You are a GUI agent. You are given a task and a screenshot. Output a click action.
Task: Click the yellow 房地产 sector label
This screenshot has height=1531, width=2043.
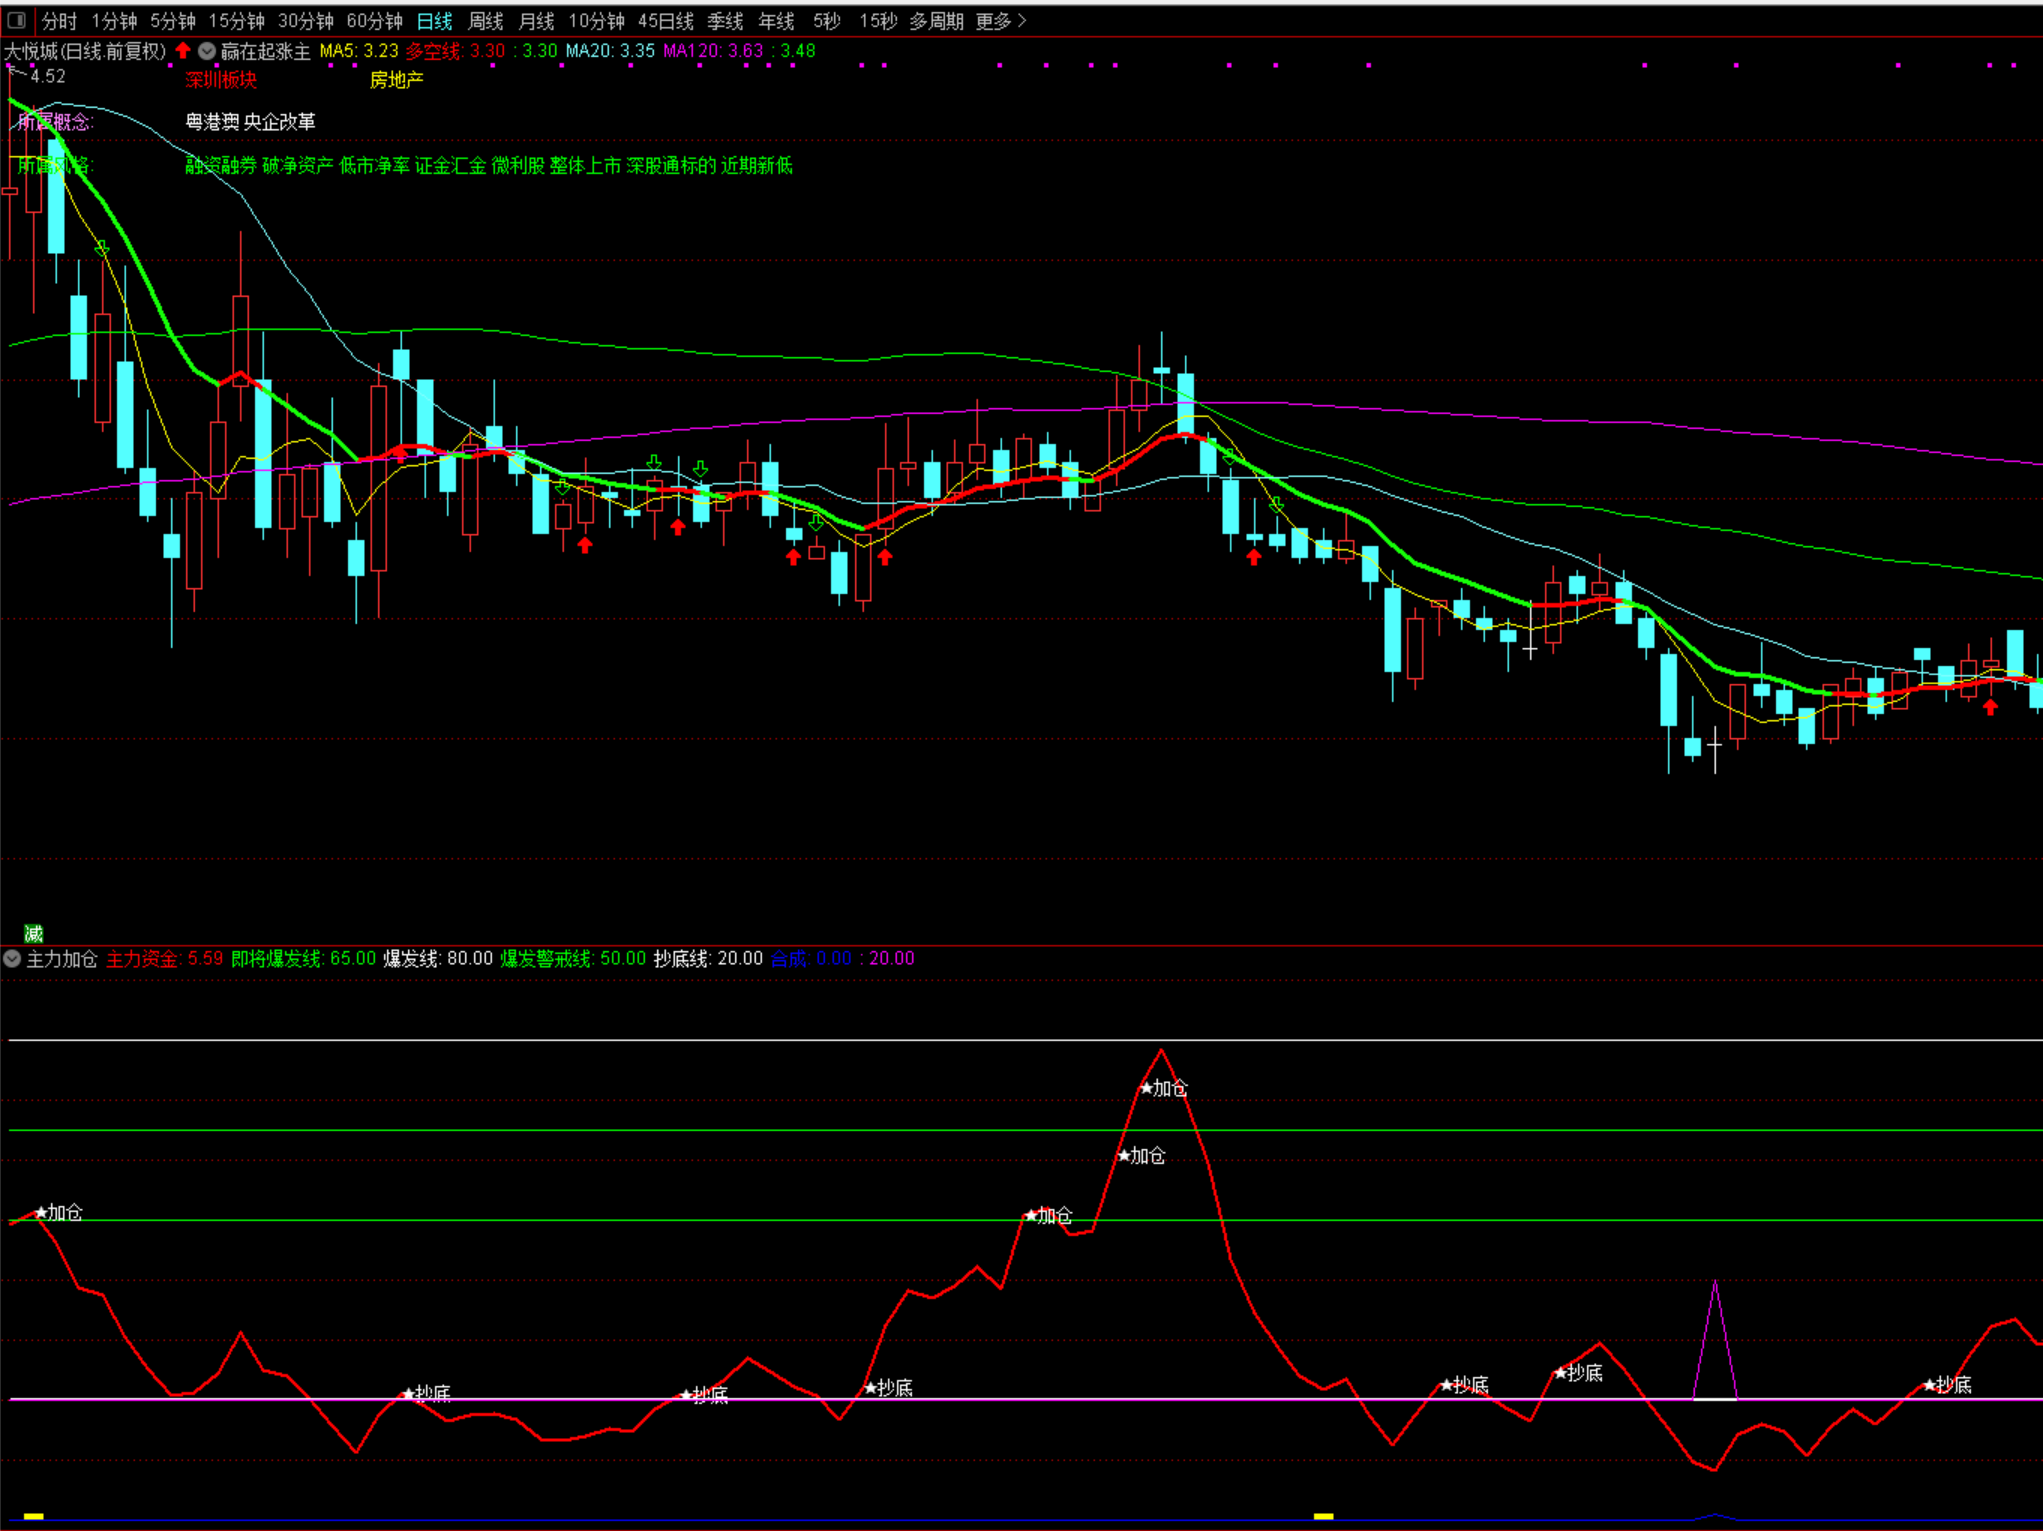point(396,80)
